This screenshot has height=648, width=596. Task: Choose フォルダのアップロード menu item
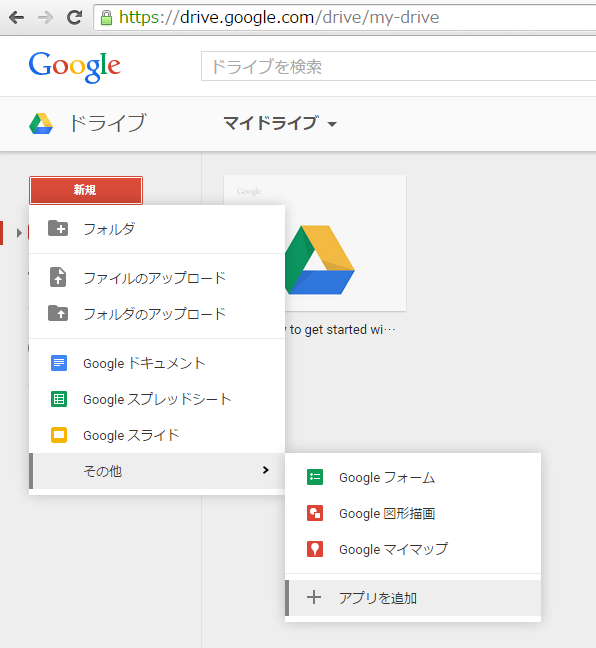pos(157,314)
